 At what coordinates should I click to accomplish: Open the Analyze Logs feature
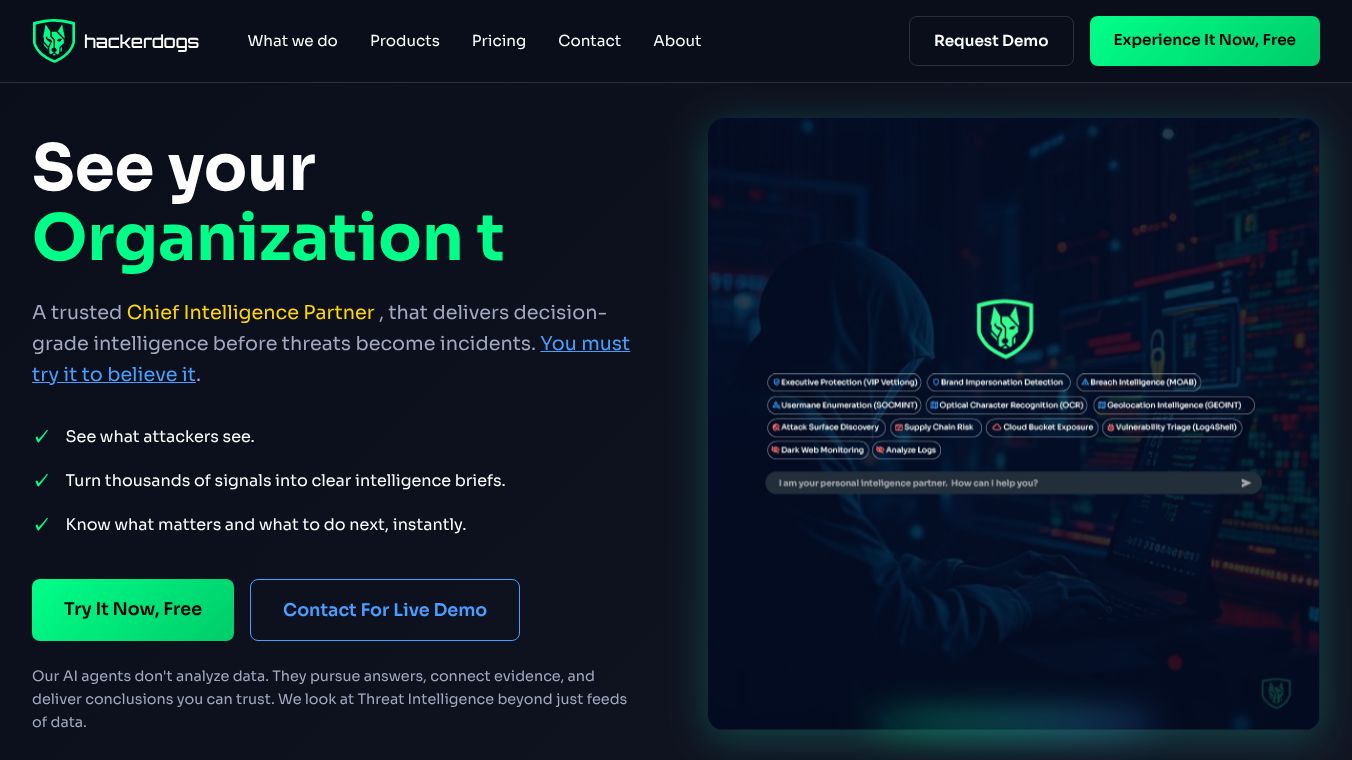point(906,450)
